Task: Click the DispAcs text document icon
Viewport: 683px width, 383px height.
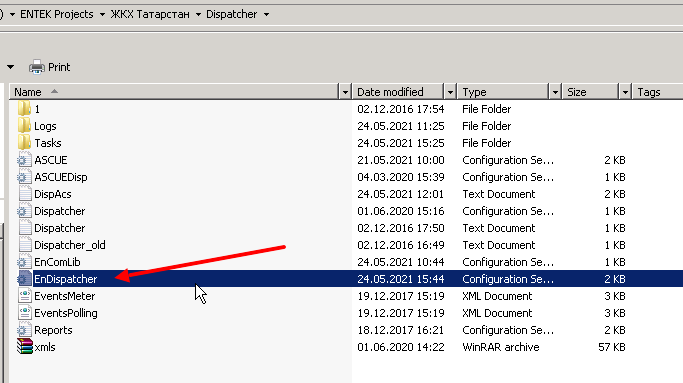Action: click(x=25, y=194)
